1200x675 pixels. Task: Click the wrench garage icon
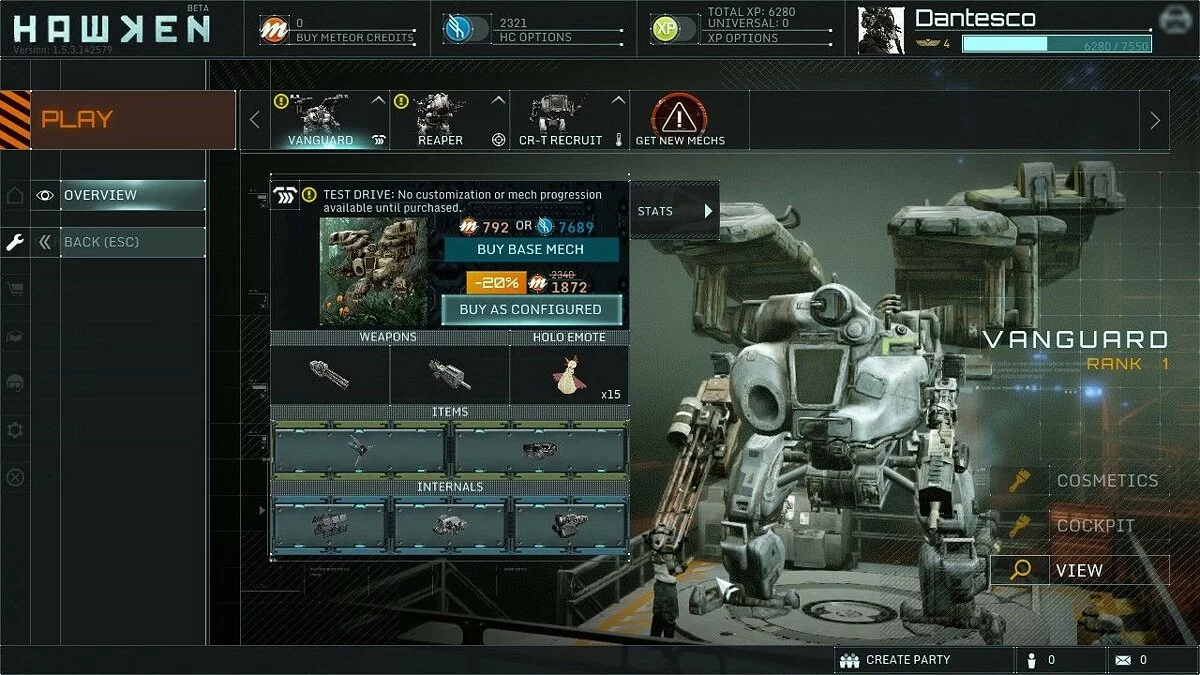pyautogui.click(x=15, y=242)
